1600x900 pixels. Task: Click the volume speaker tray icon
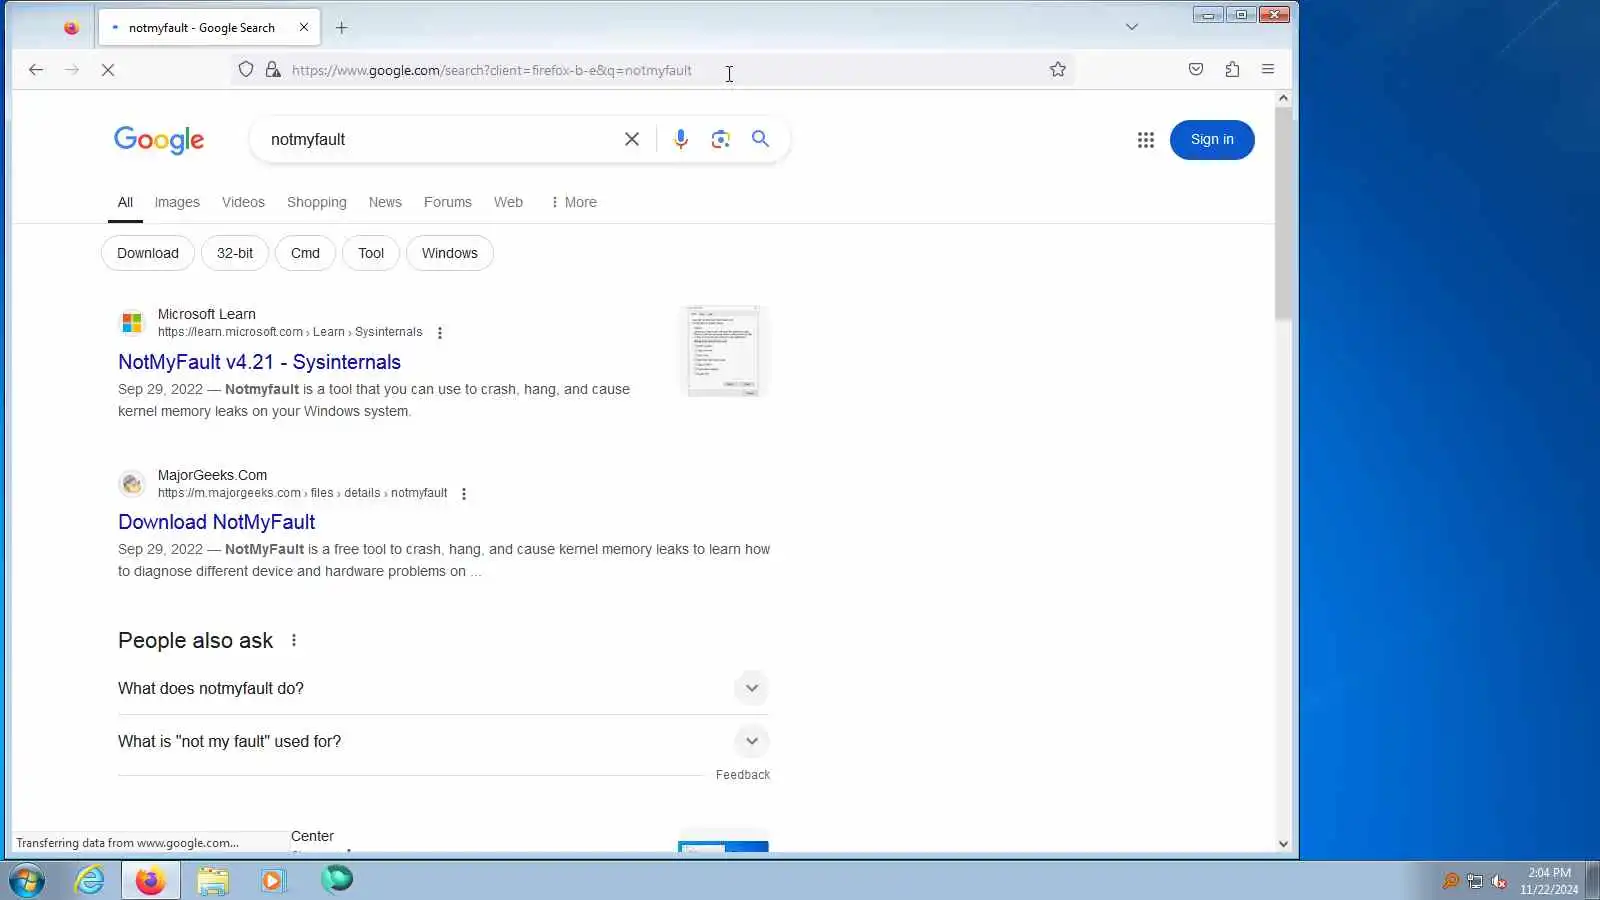click(x=1499, y=881)
